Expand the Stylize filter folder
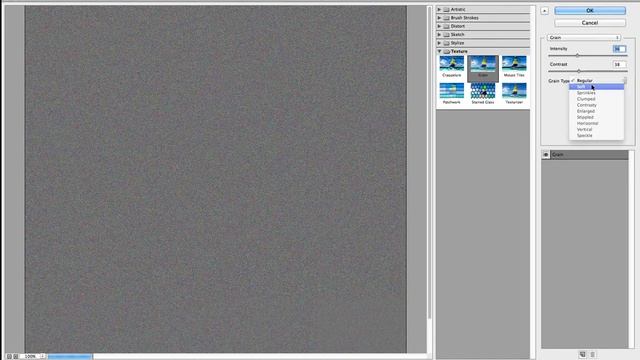The width and height of the screenshot is (640, 360). click(439, 43)
